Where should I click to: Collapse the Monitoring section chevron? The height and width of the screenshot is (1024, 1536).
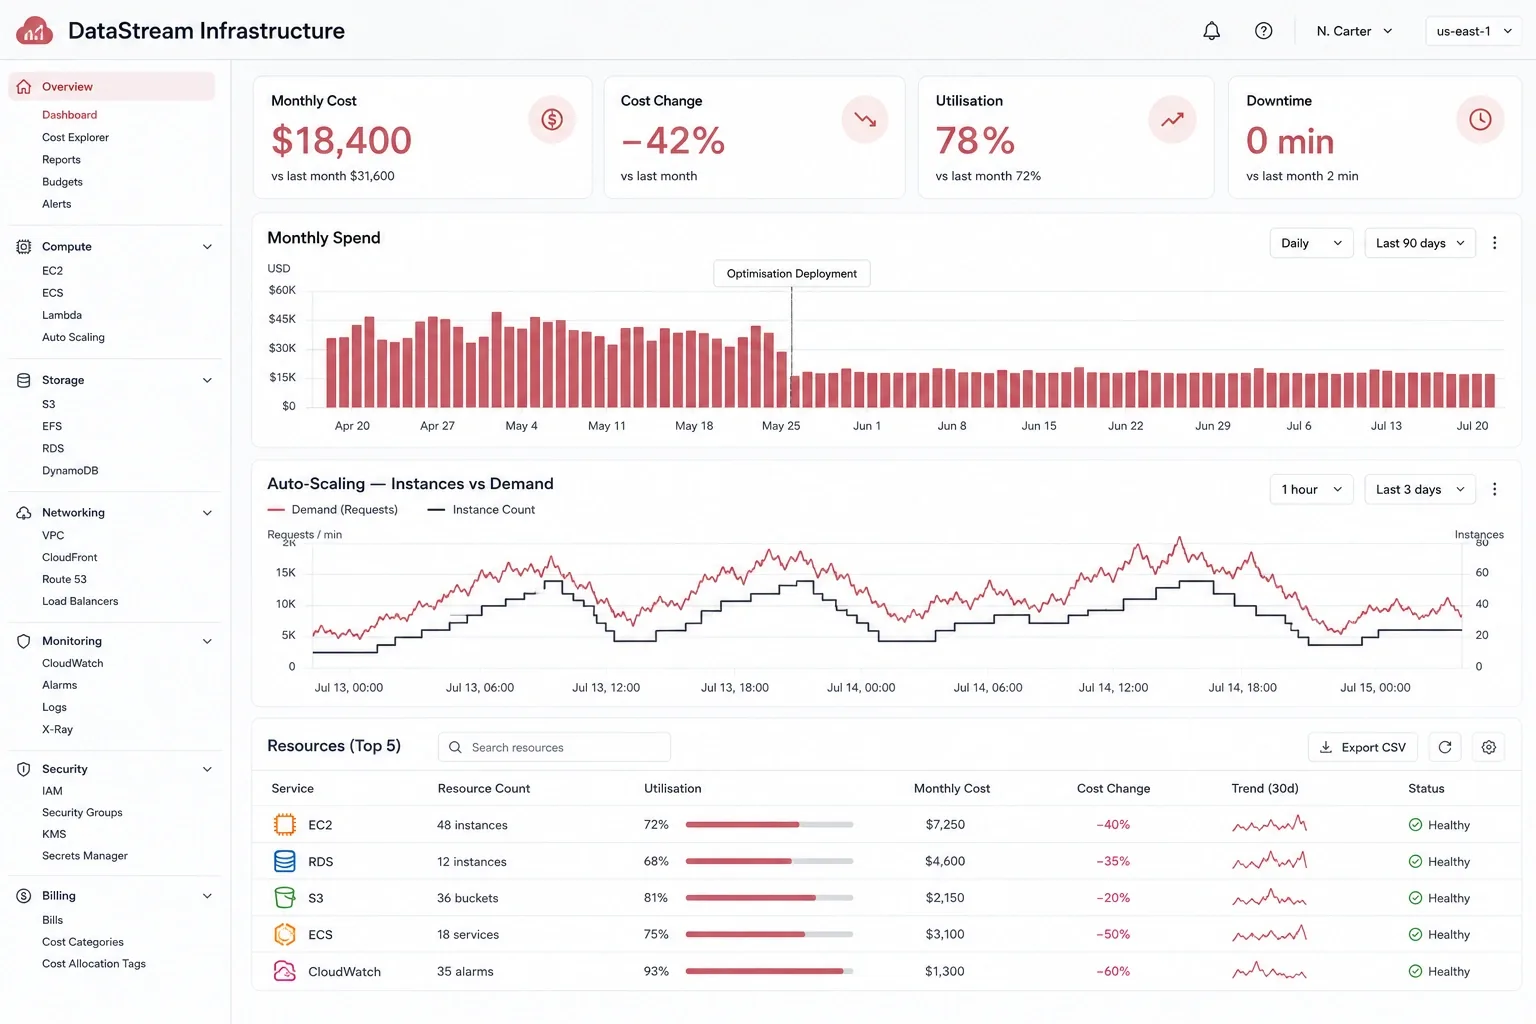click(207, 641)
